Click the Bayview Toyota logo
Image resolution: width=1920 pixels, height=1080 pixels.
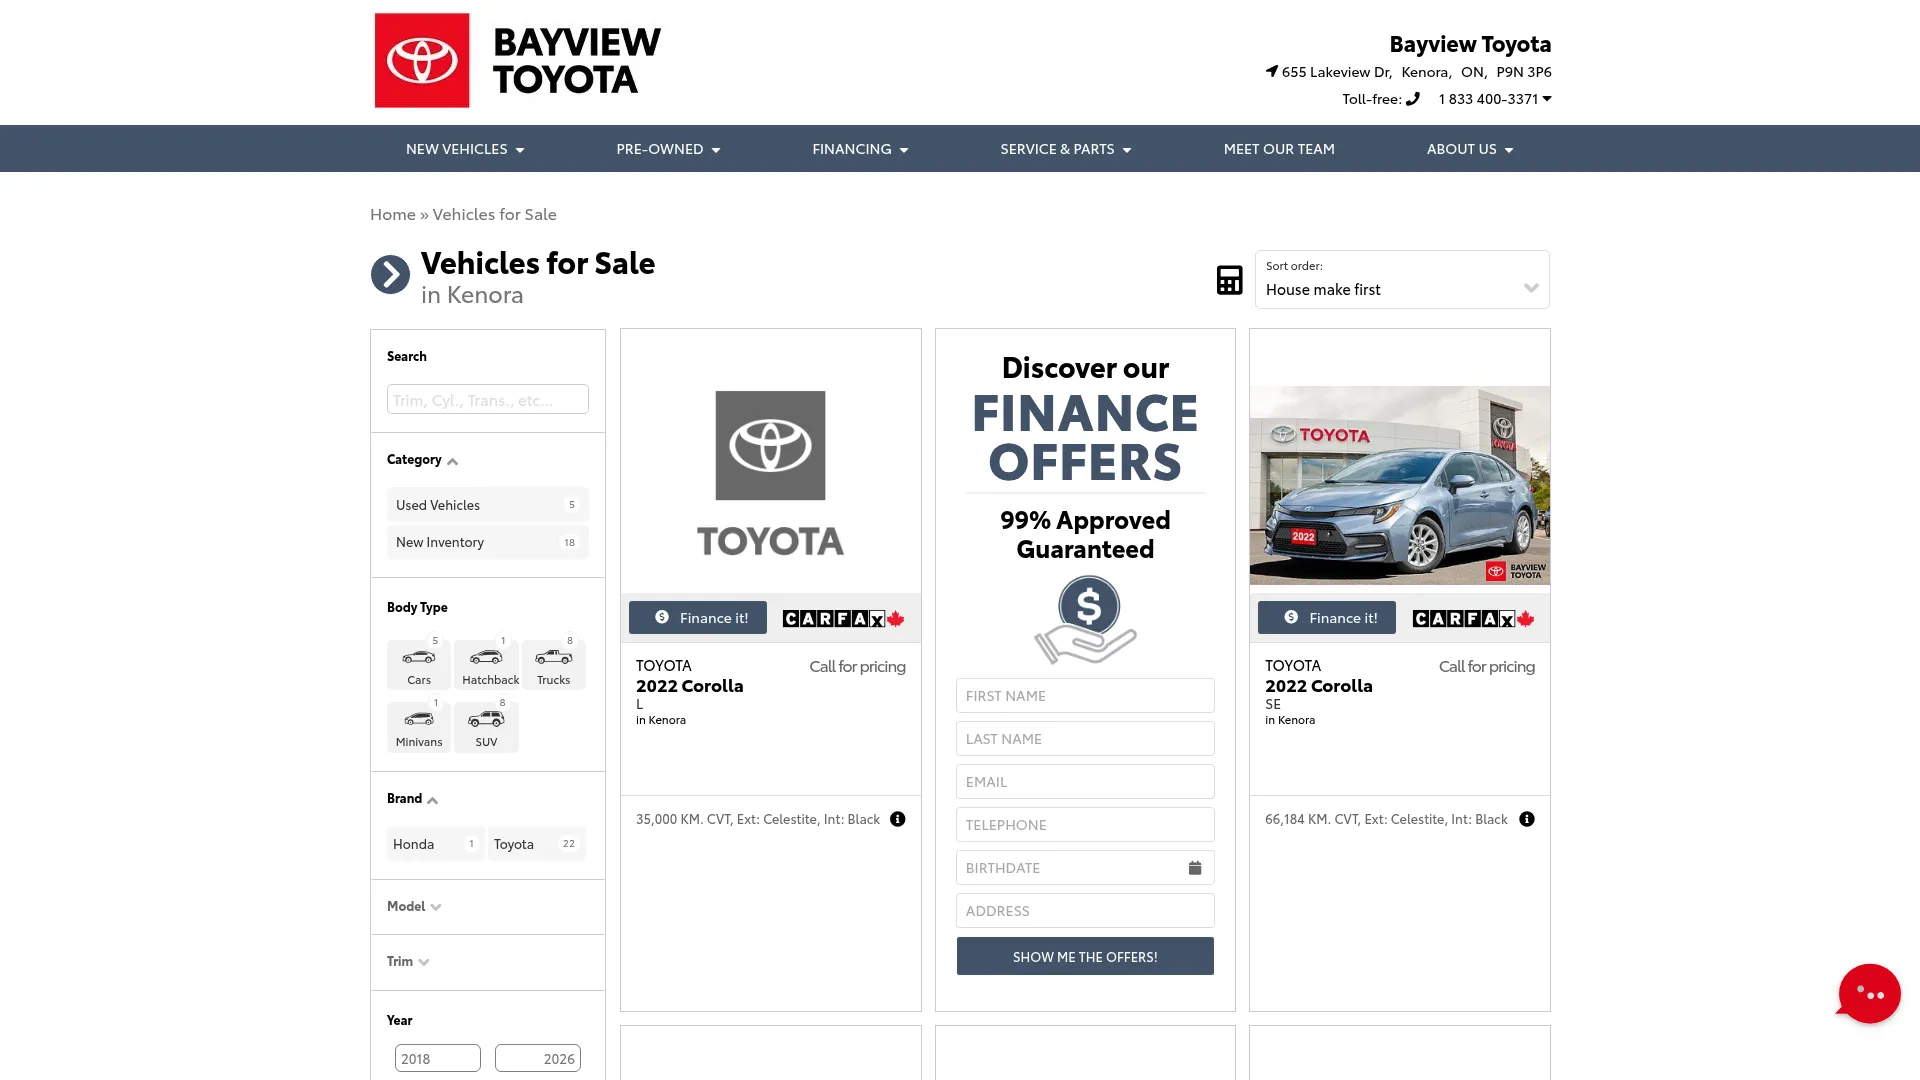click(x=517, y=60)
